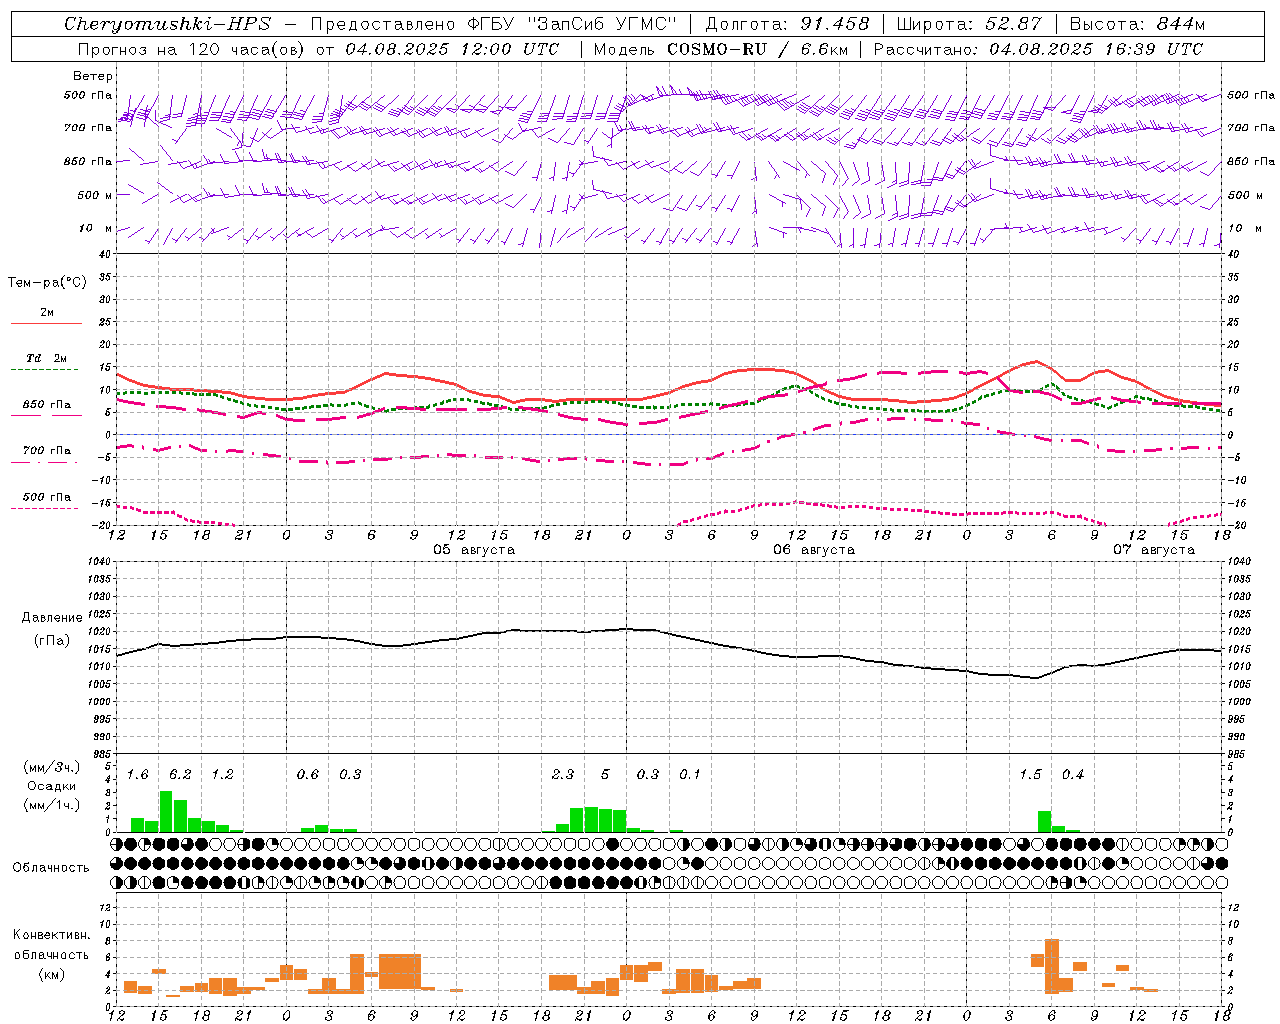Click the precipitation total 0.1

690,774
